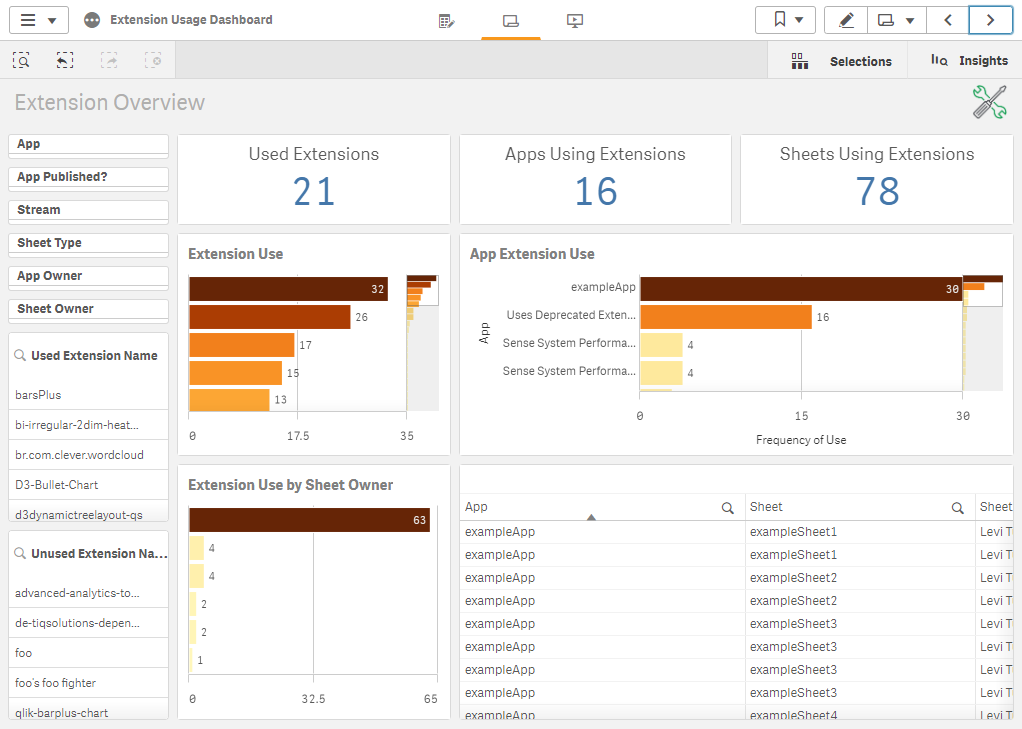Viewport: 1022px width, 729px height.
Task: Step back in selections
Action: pos(65,61)
